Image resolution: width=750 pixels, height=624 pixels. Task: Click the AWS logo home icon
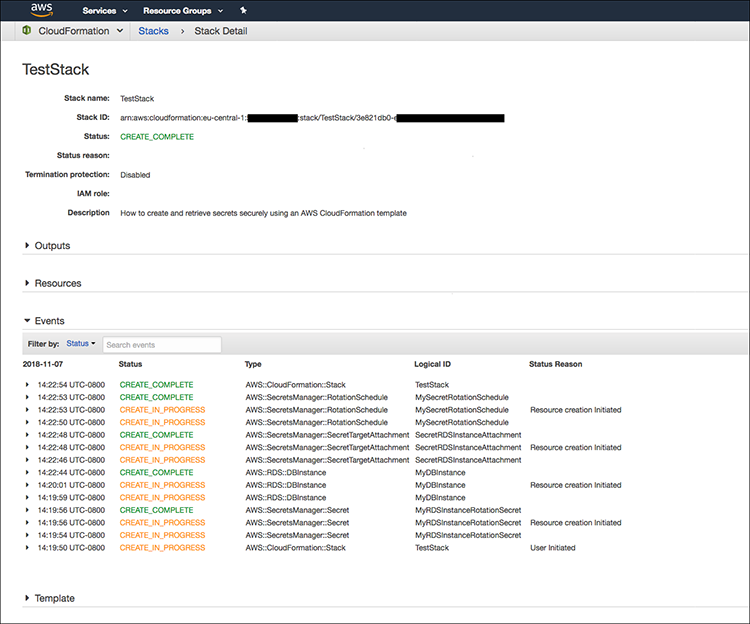(42, 10)
